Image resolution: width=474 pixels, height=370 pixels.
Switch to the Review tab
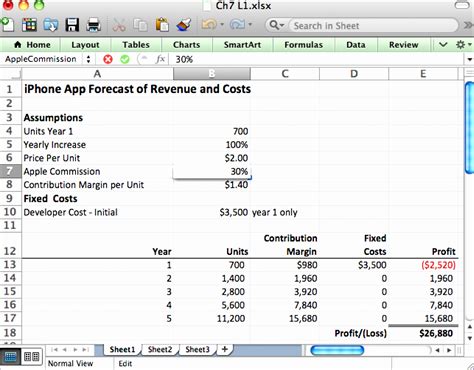click(404, 45)
